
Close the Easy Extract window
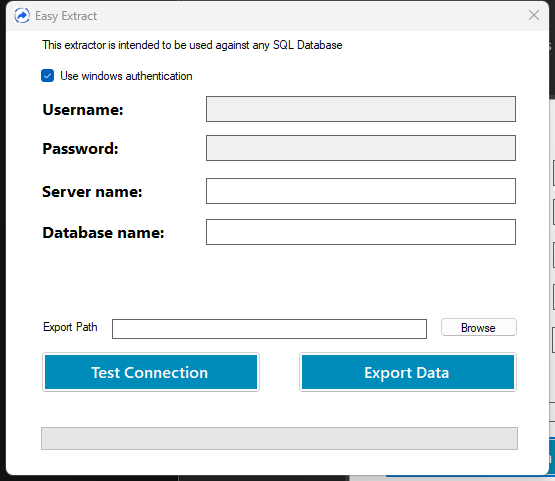click(534, 15)
